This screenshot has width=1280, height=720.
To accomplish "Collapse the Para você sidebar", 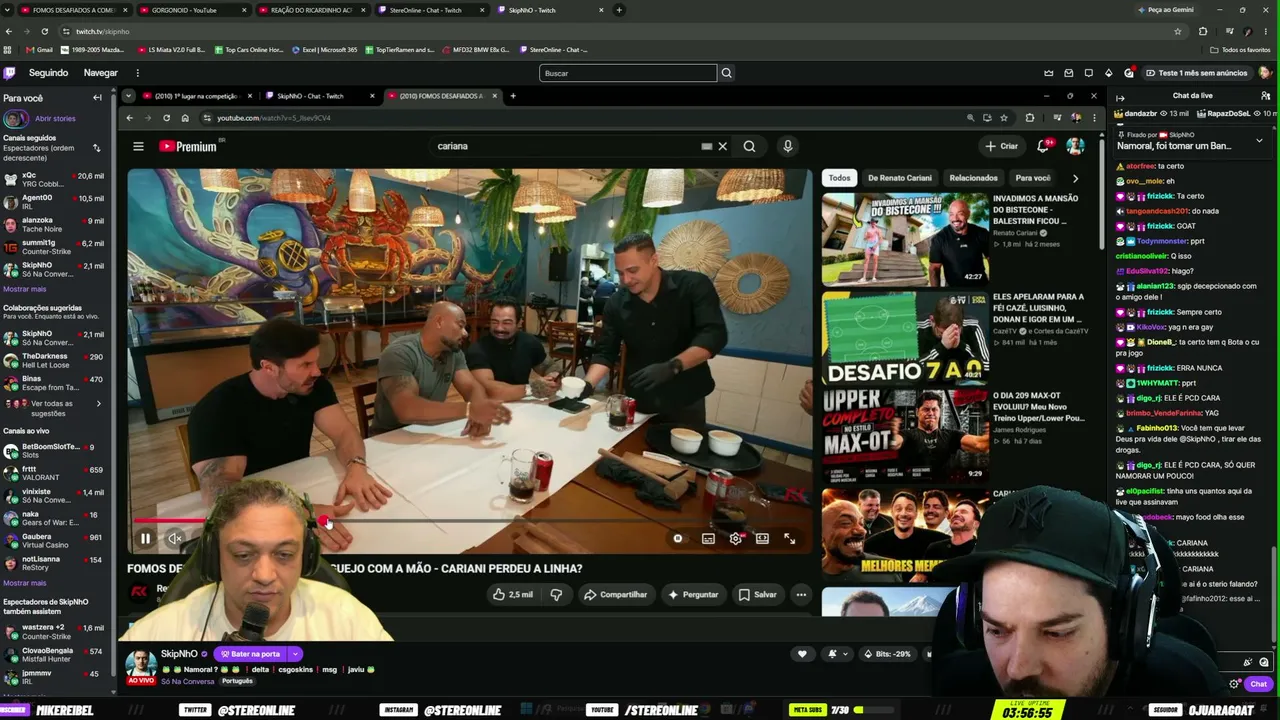I will coord(97,98).
